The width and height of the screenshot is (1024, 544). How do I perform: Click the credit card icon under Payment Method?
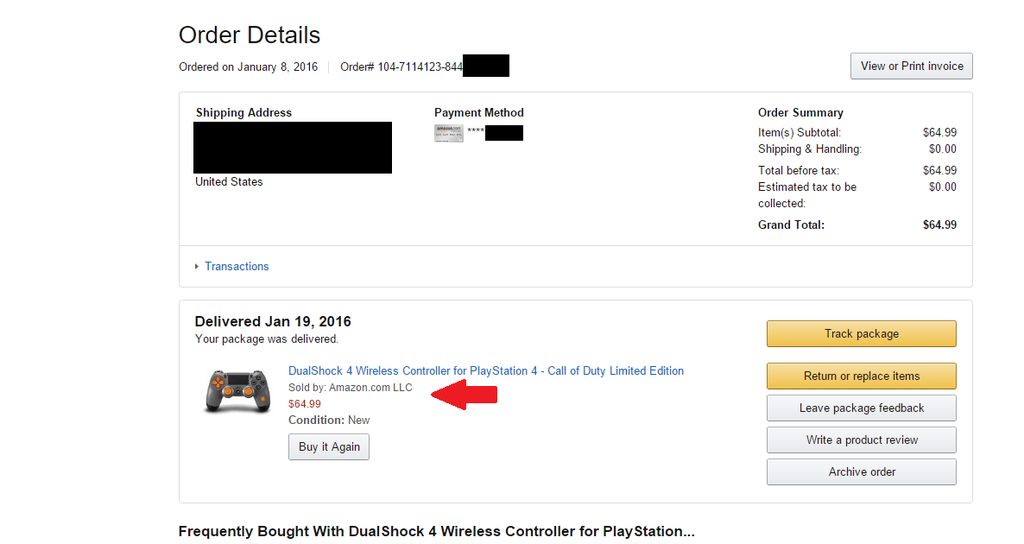pos(449,133)
